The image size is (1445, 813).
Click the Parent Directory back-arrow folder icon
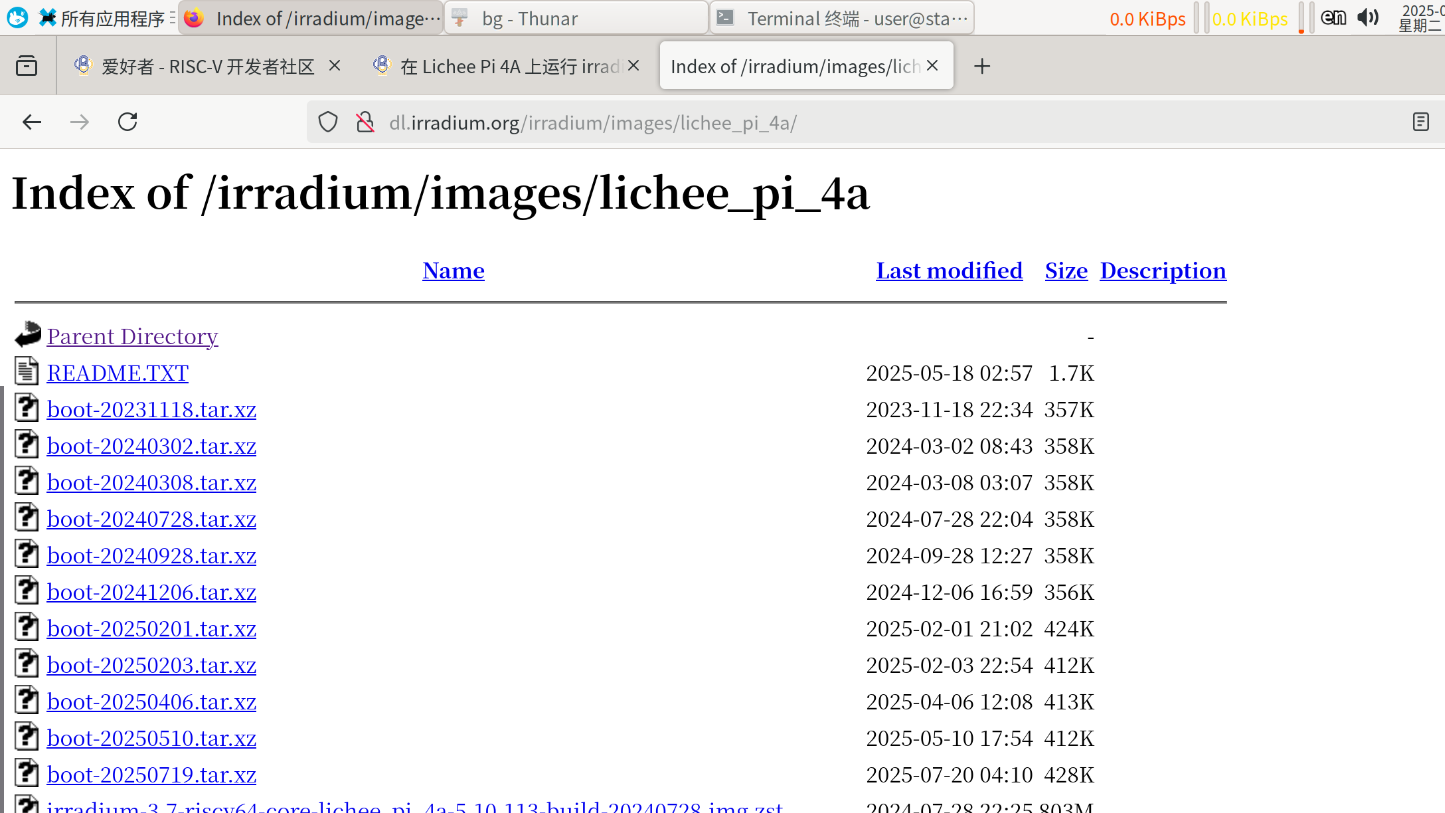click(x=28, y=334)
